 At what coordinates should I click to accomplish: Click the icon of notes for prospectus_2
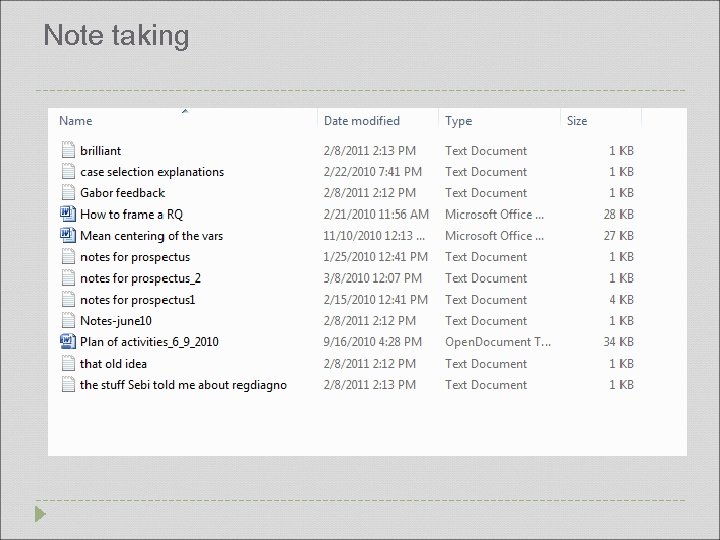(x=68, y=278)
